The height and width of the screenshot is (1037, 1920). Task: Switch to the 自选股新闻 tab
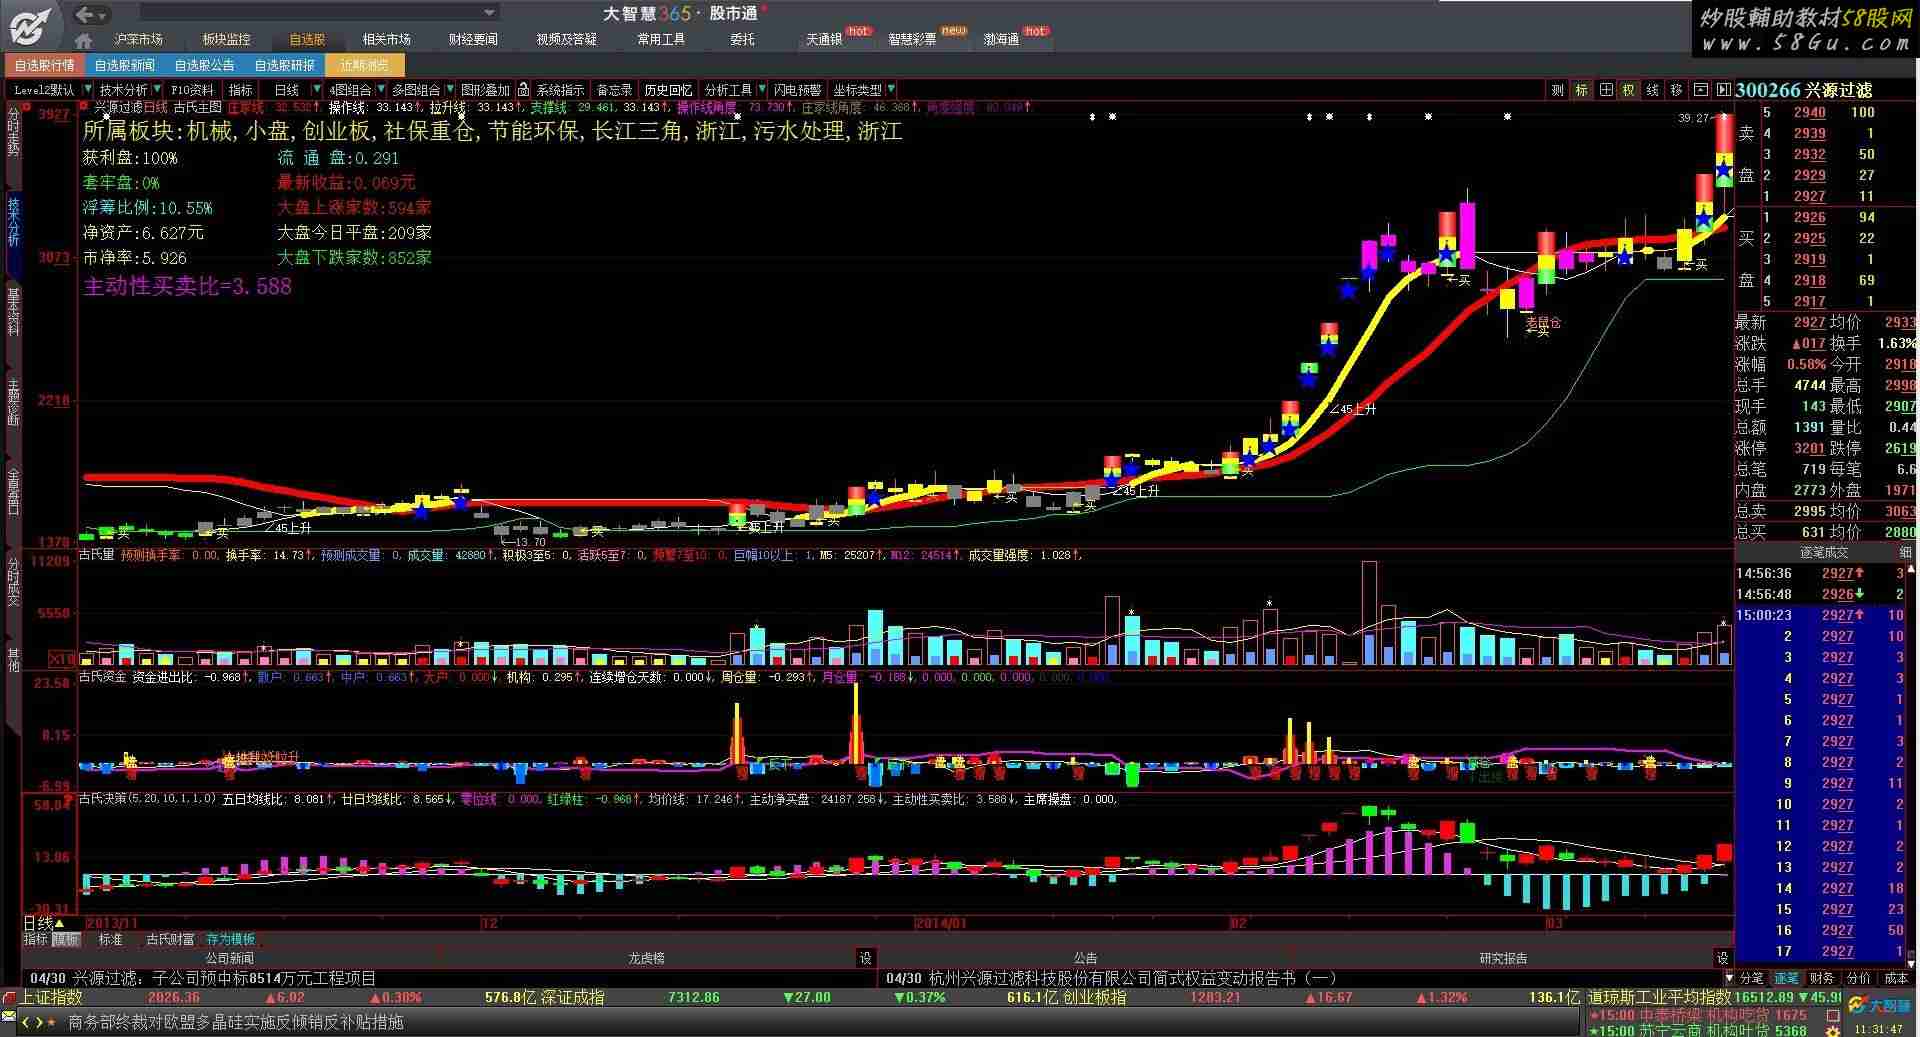point(125,66)
